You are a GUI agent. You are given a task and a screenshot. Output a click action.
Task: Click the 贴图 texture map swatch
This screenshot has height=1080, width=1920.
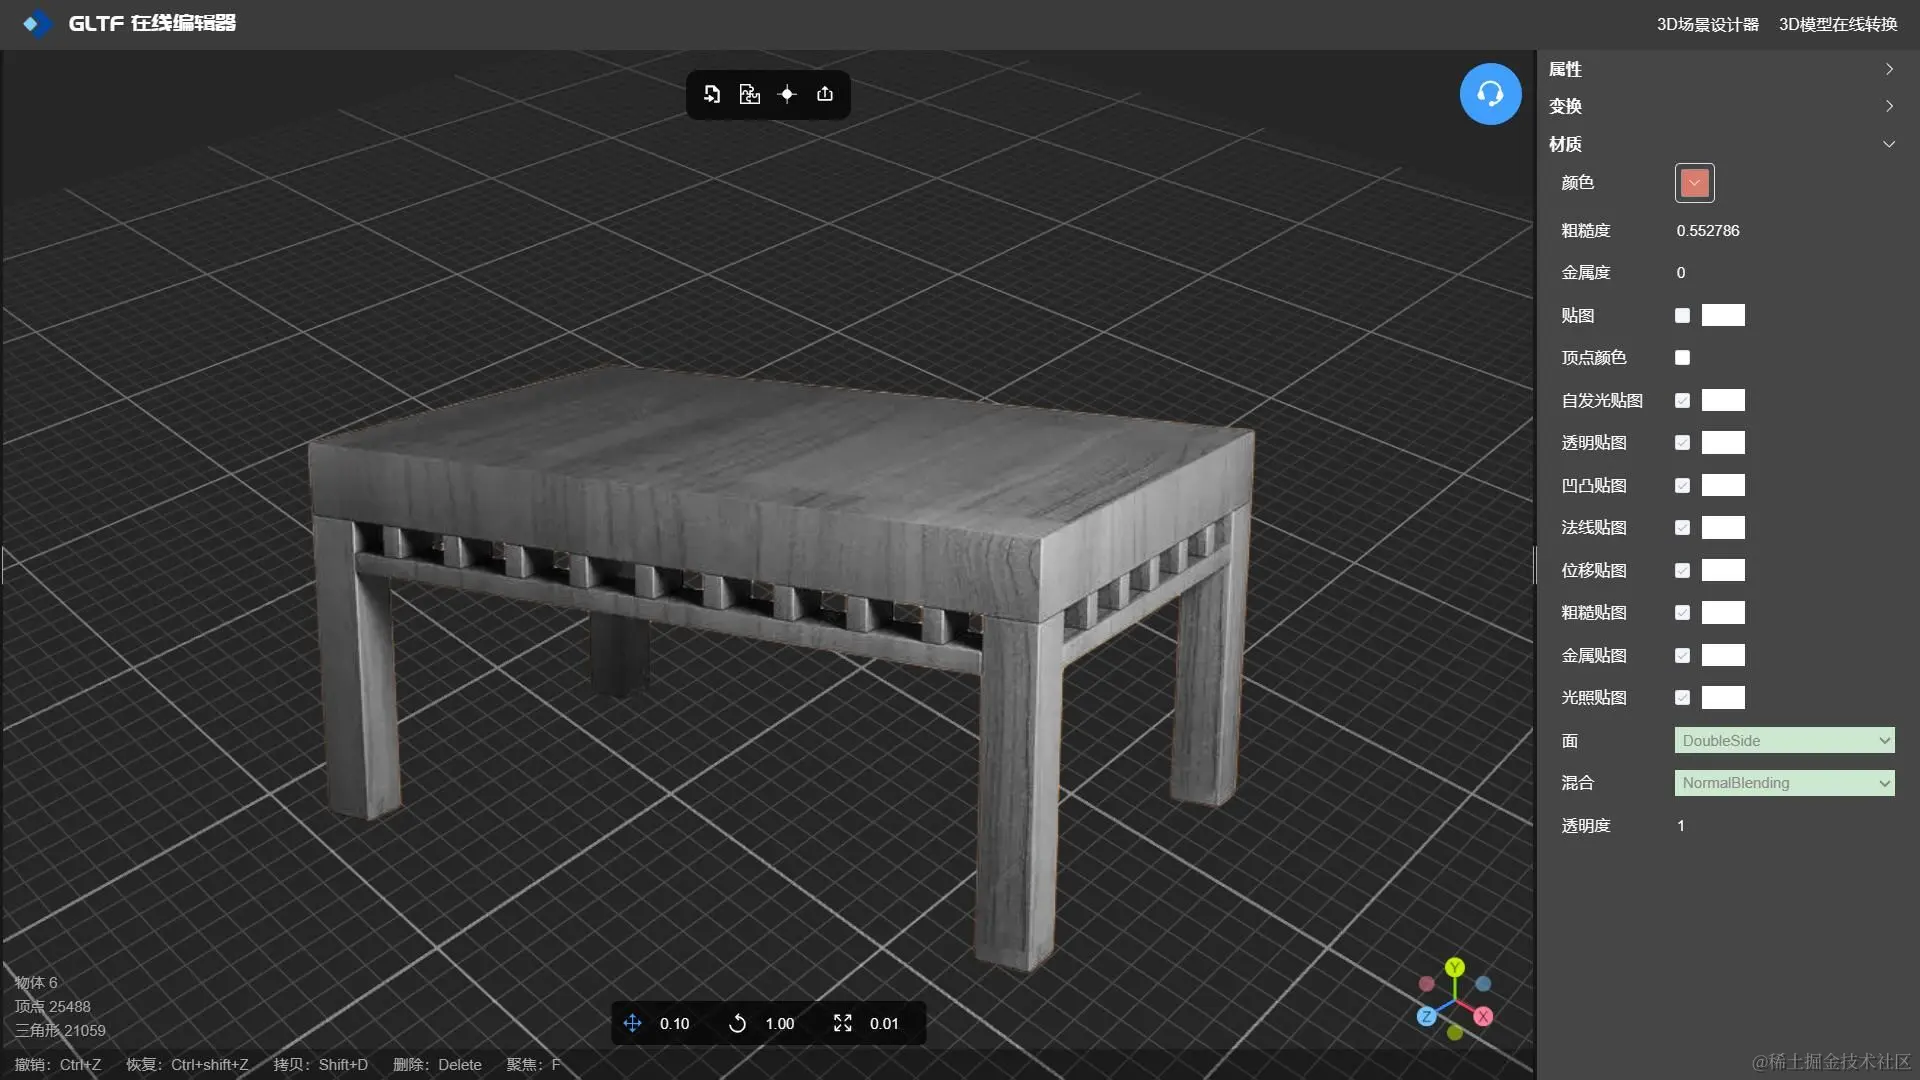pos(1723,315)
